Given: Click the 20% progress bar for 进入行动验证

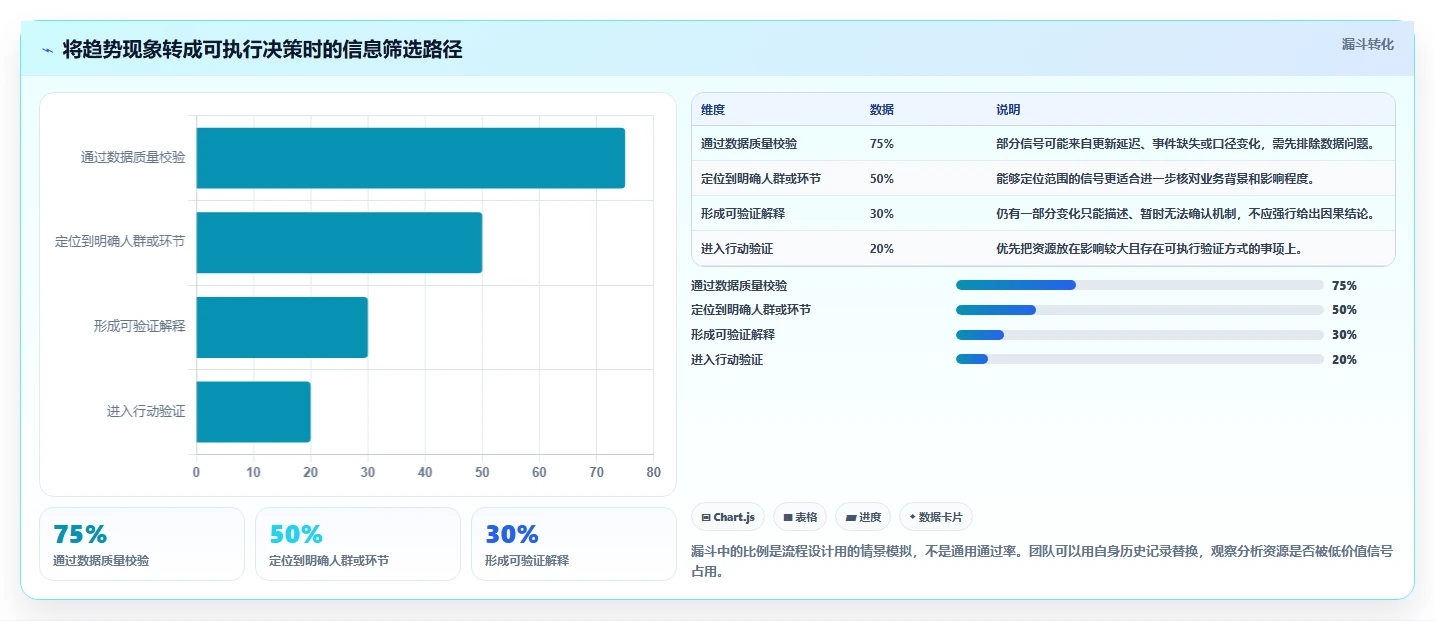Looking at the screenshot, I should click(x=1140, y=359).
